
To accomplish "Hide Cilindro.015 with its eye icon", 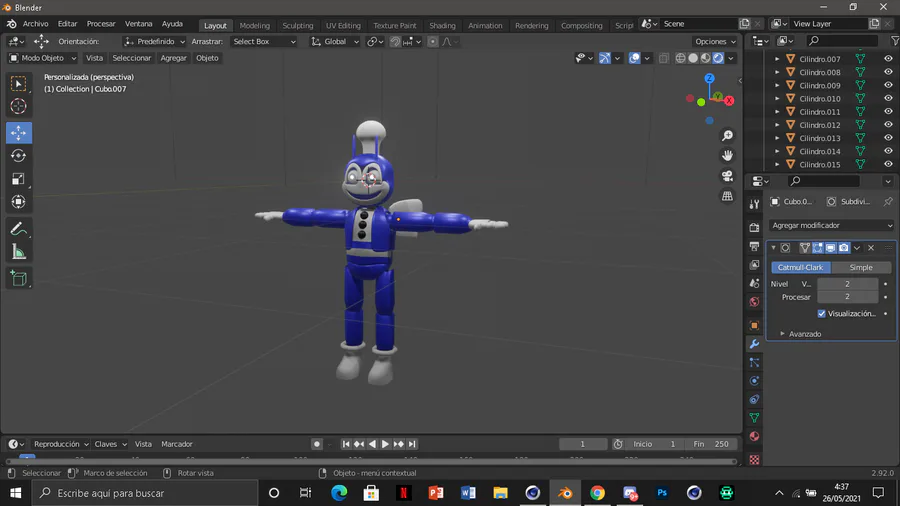I will tap(888, 164).
